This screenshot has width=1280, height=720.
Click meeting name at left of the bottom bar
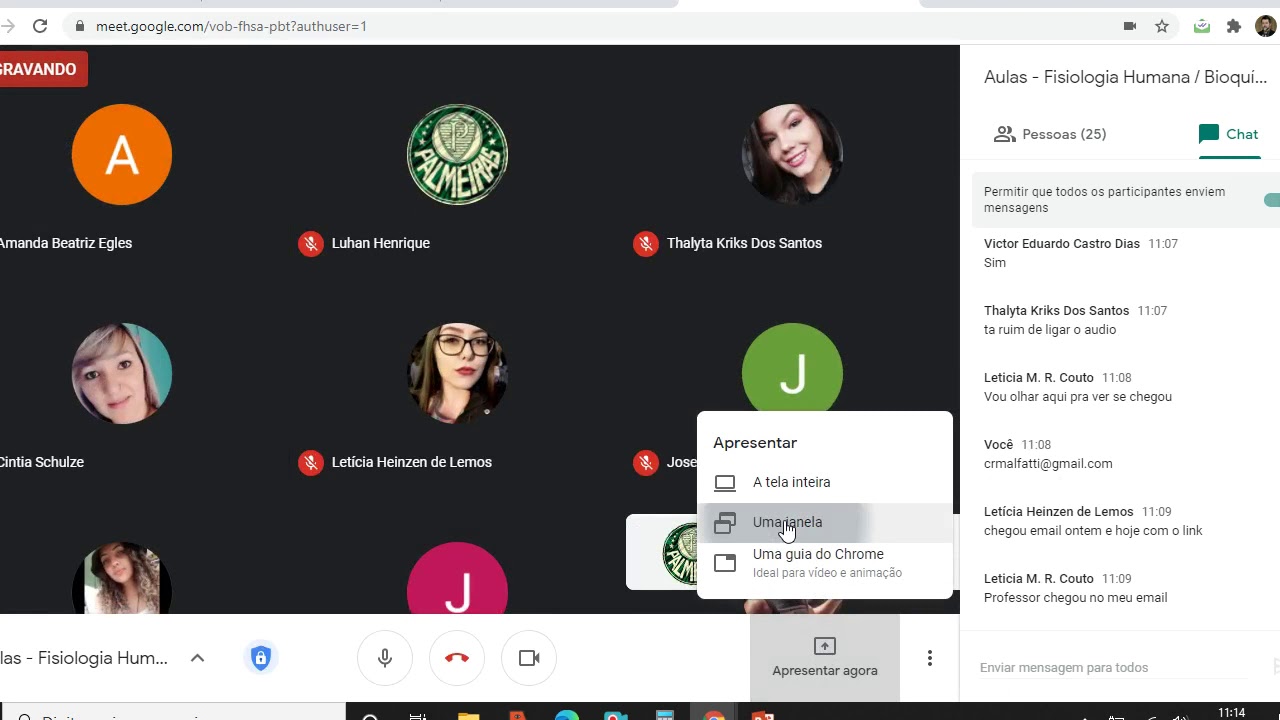click(84, 658)
